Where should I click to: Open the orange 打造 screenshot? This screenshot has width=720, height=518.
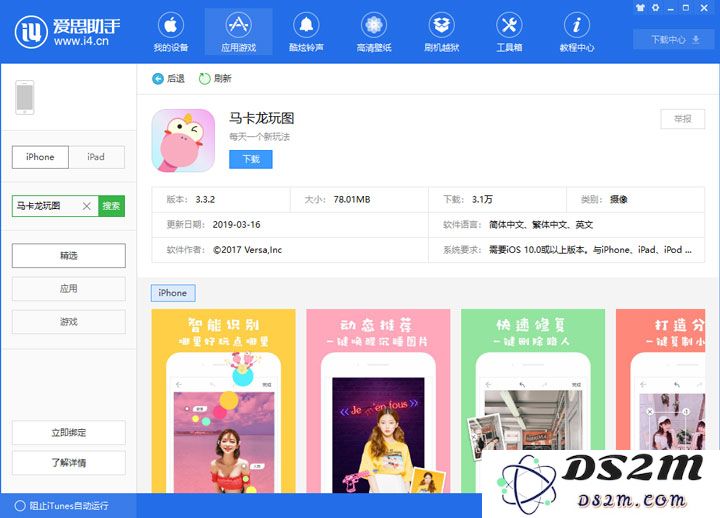pyautogui.click(x=660, y=379)
